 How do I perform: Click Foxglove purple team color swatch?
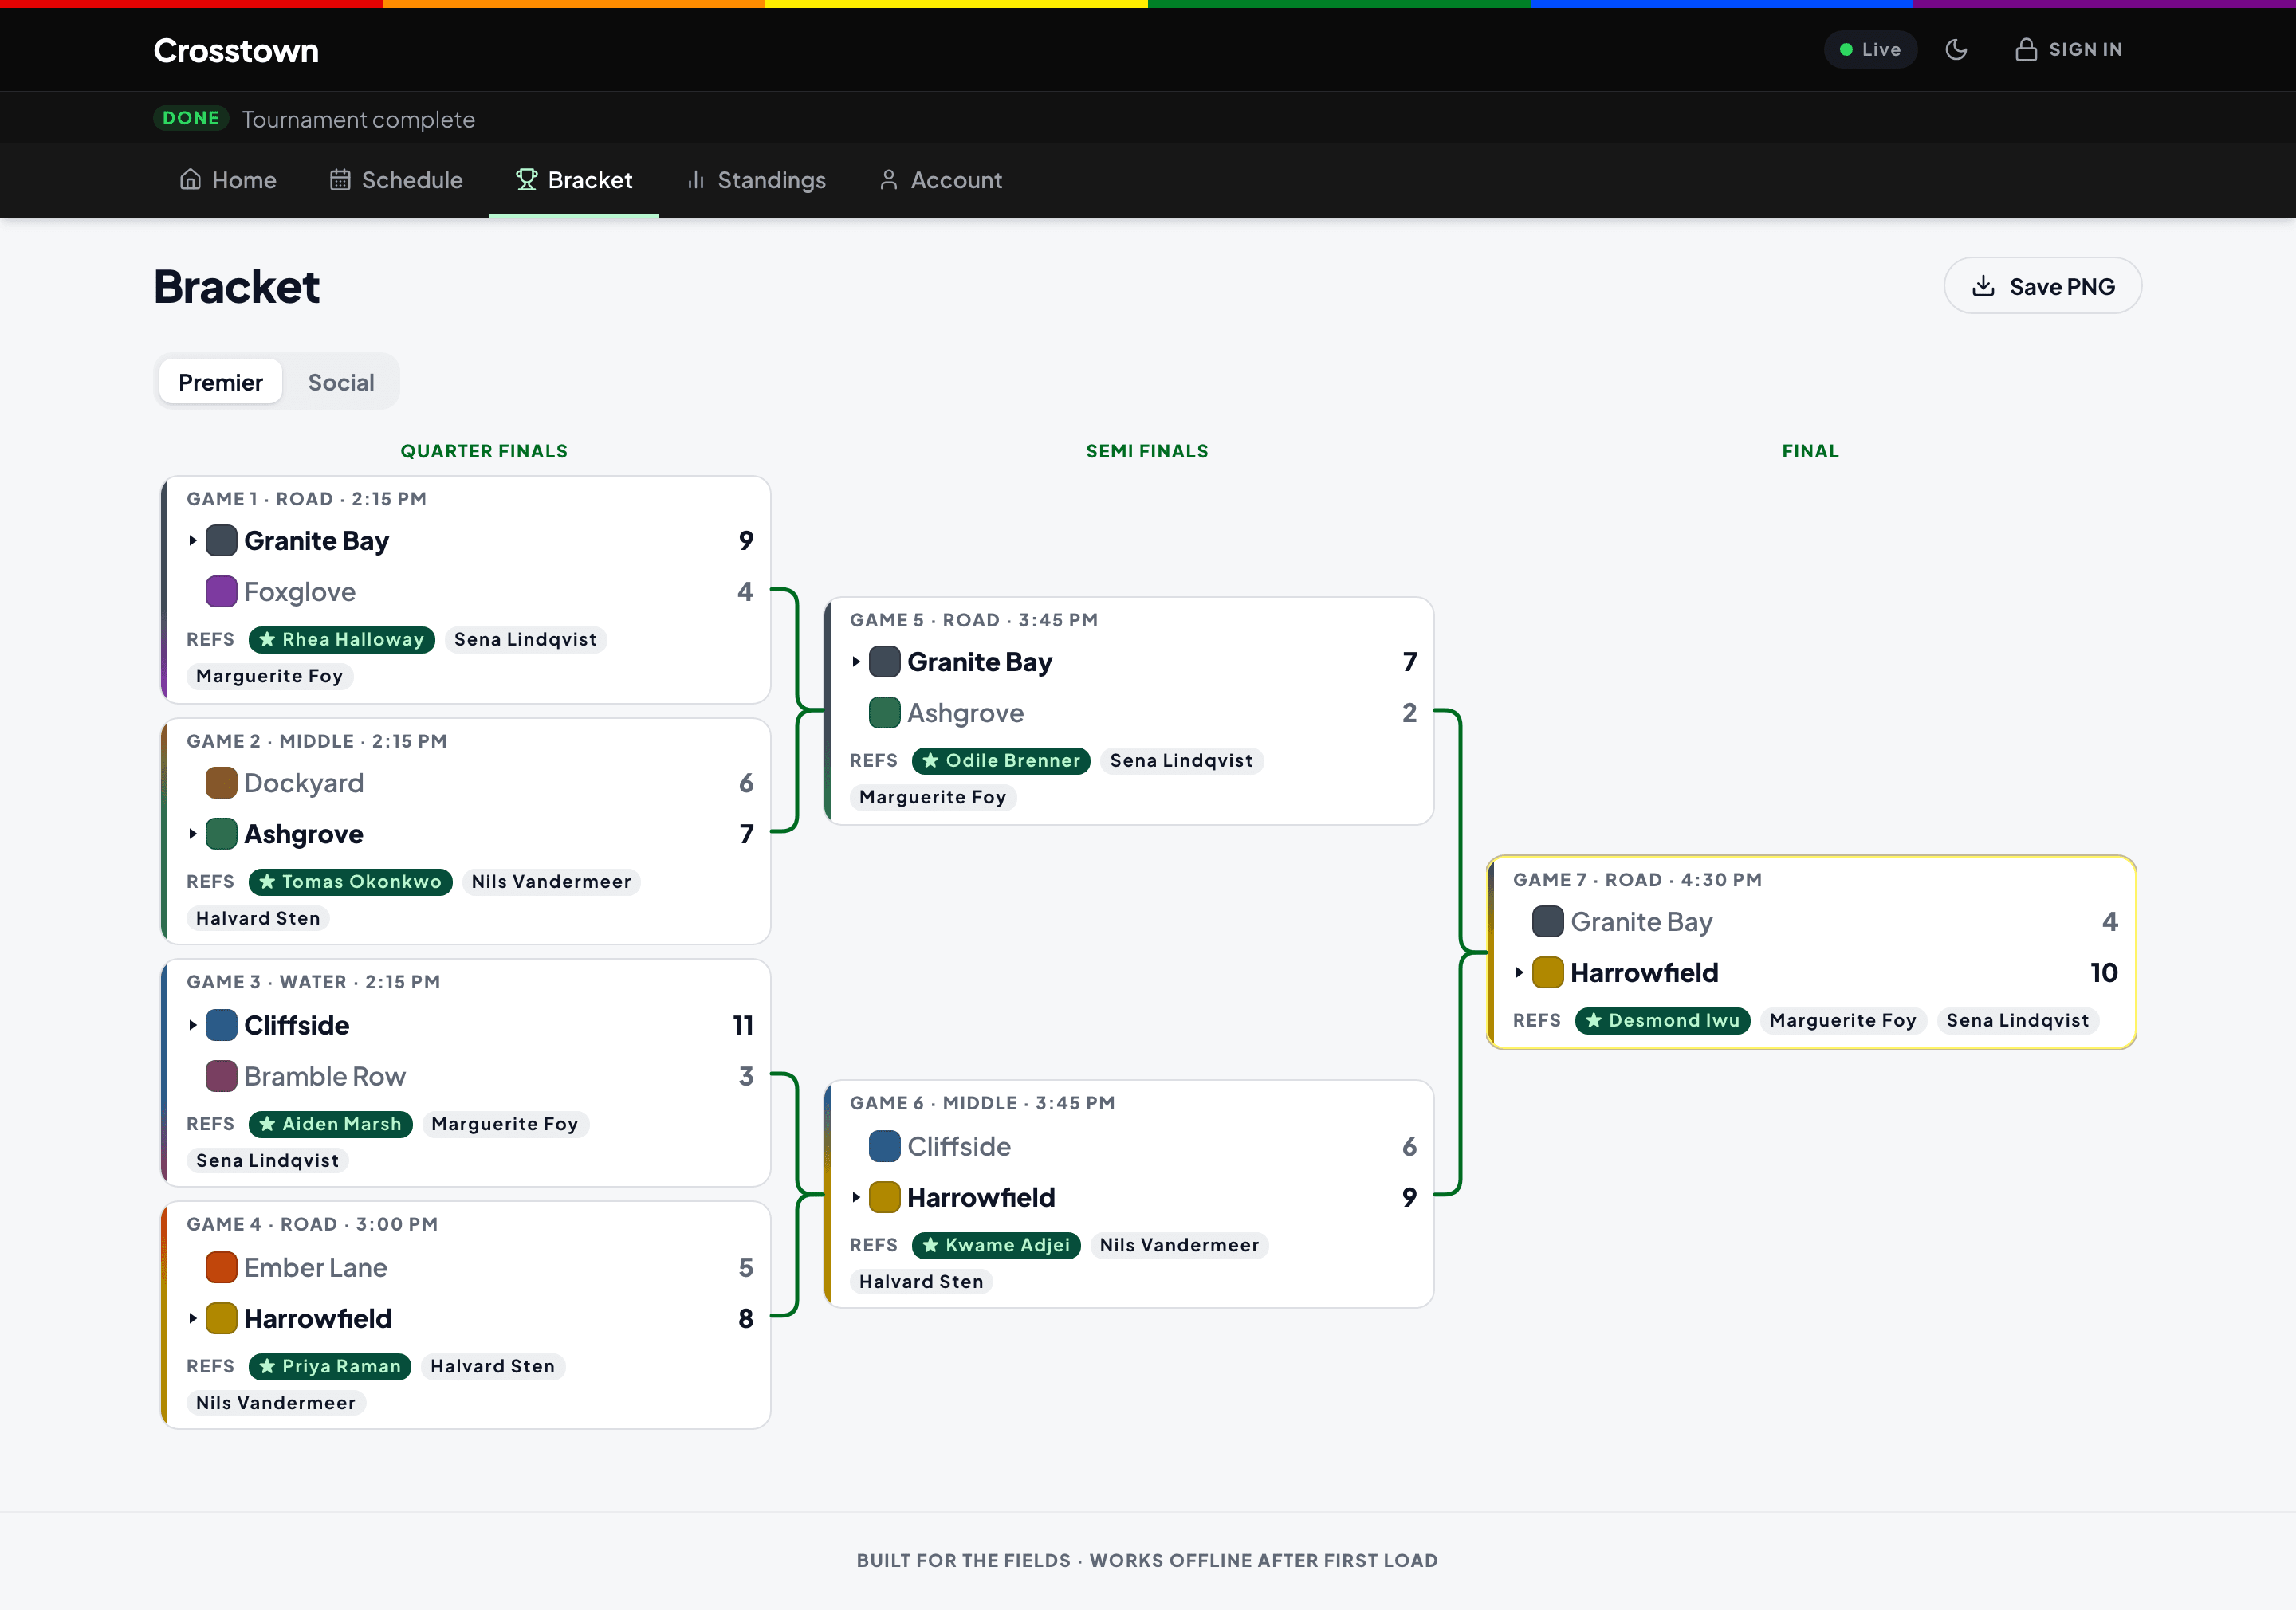click(x=221, y=592)
